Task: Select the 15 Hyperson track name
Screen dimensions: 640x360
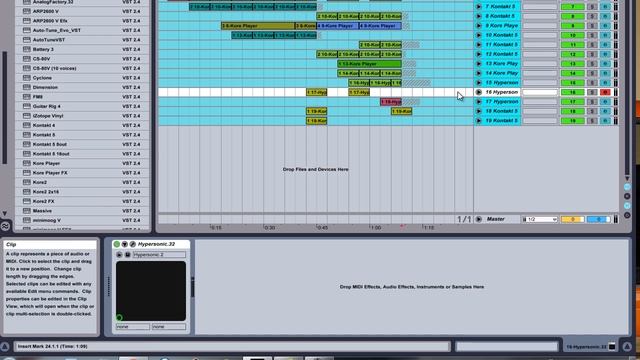Action: click(502, 83)
